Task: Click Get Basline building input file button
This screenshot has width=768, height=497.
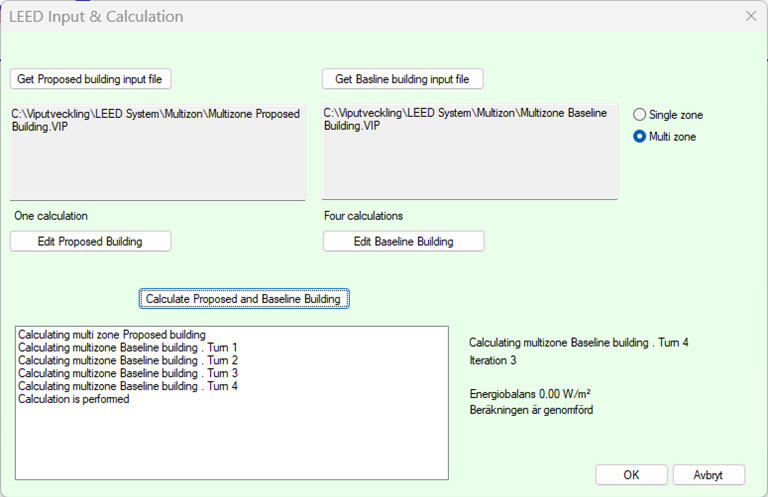Action: click(x=402, y=79)
